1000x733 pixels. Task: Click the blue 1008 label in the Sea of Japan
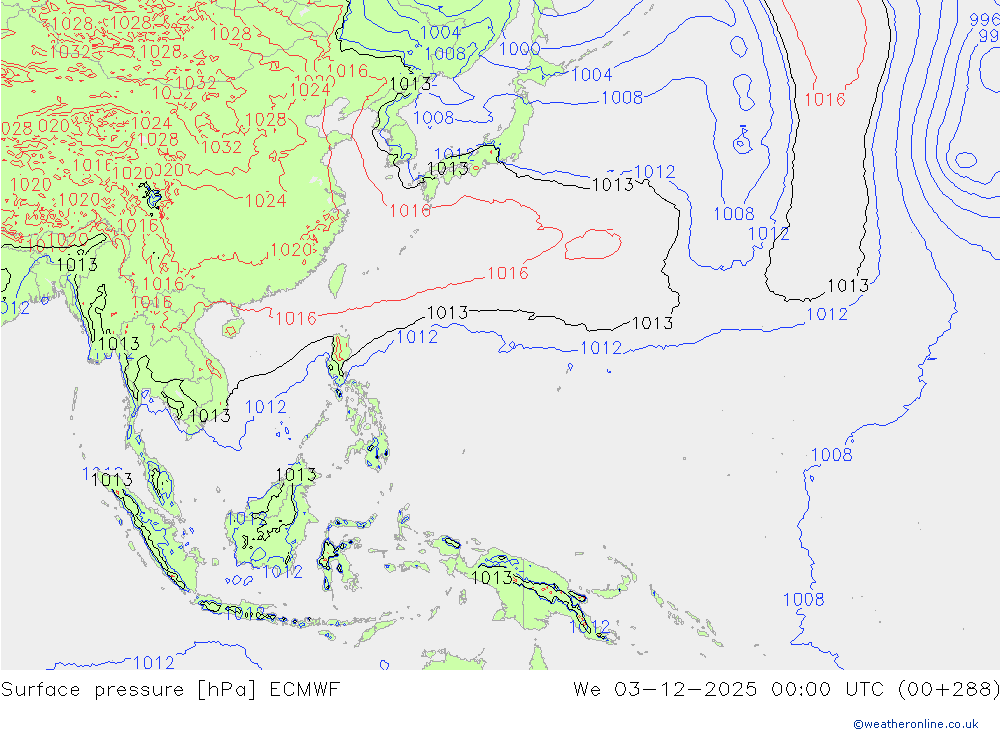click(434, 118)
